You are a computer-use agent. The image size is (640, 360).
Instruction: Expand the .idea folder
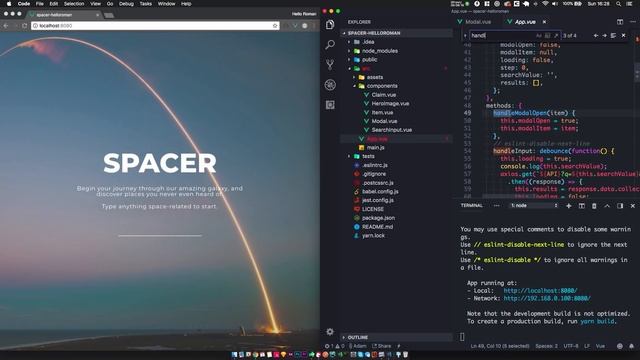click(349, 42)
